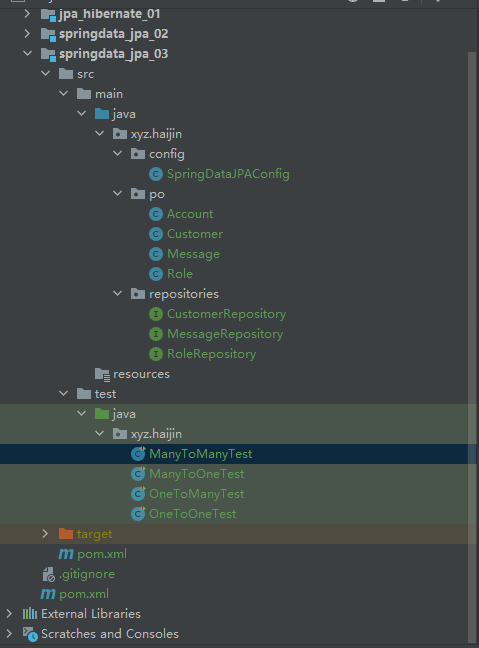Screen dimensions: 479x648
Task: Click the CustomerRepository interface icon
Action: [155, 314]
